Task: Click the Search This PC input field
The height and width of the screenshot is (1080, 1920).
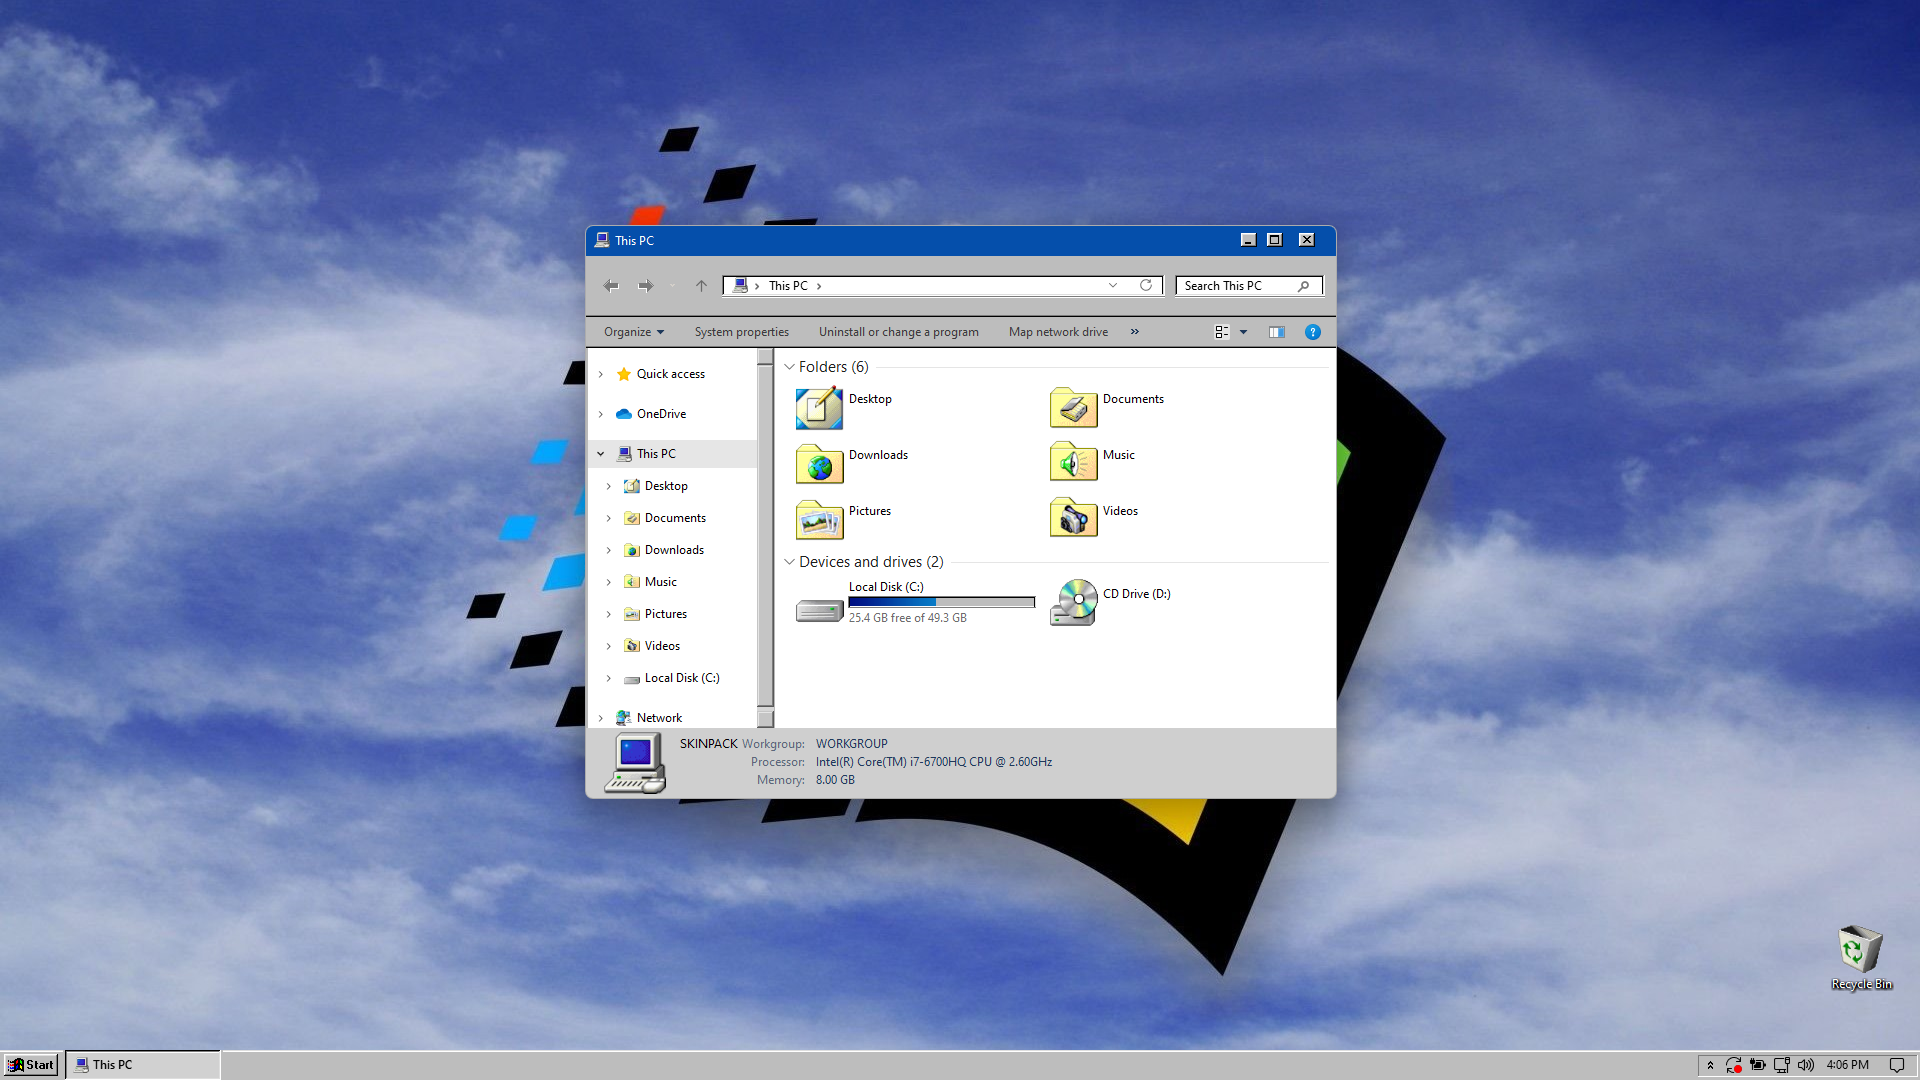Action: pos(1240,285)
